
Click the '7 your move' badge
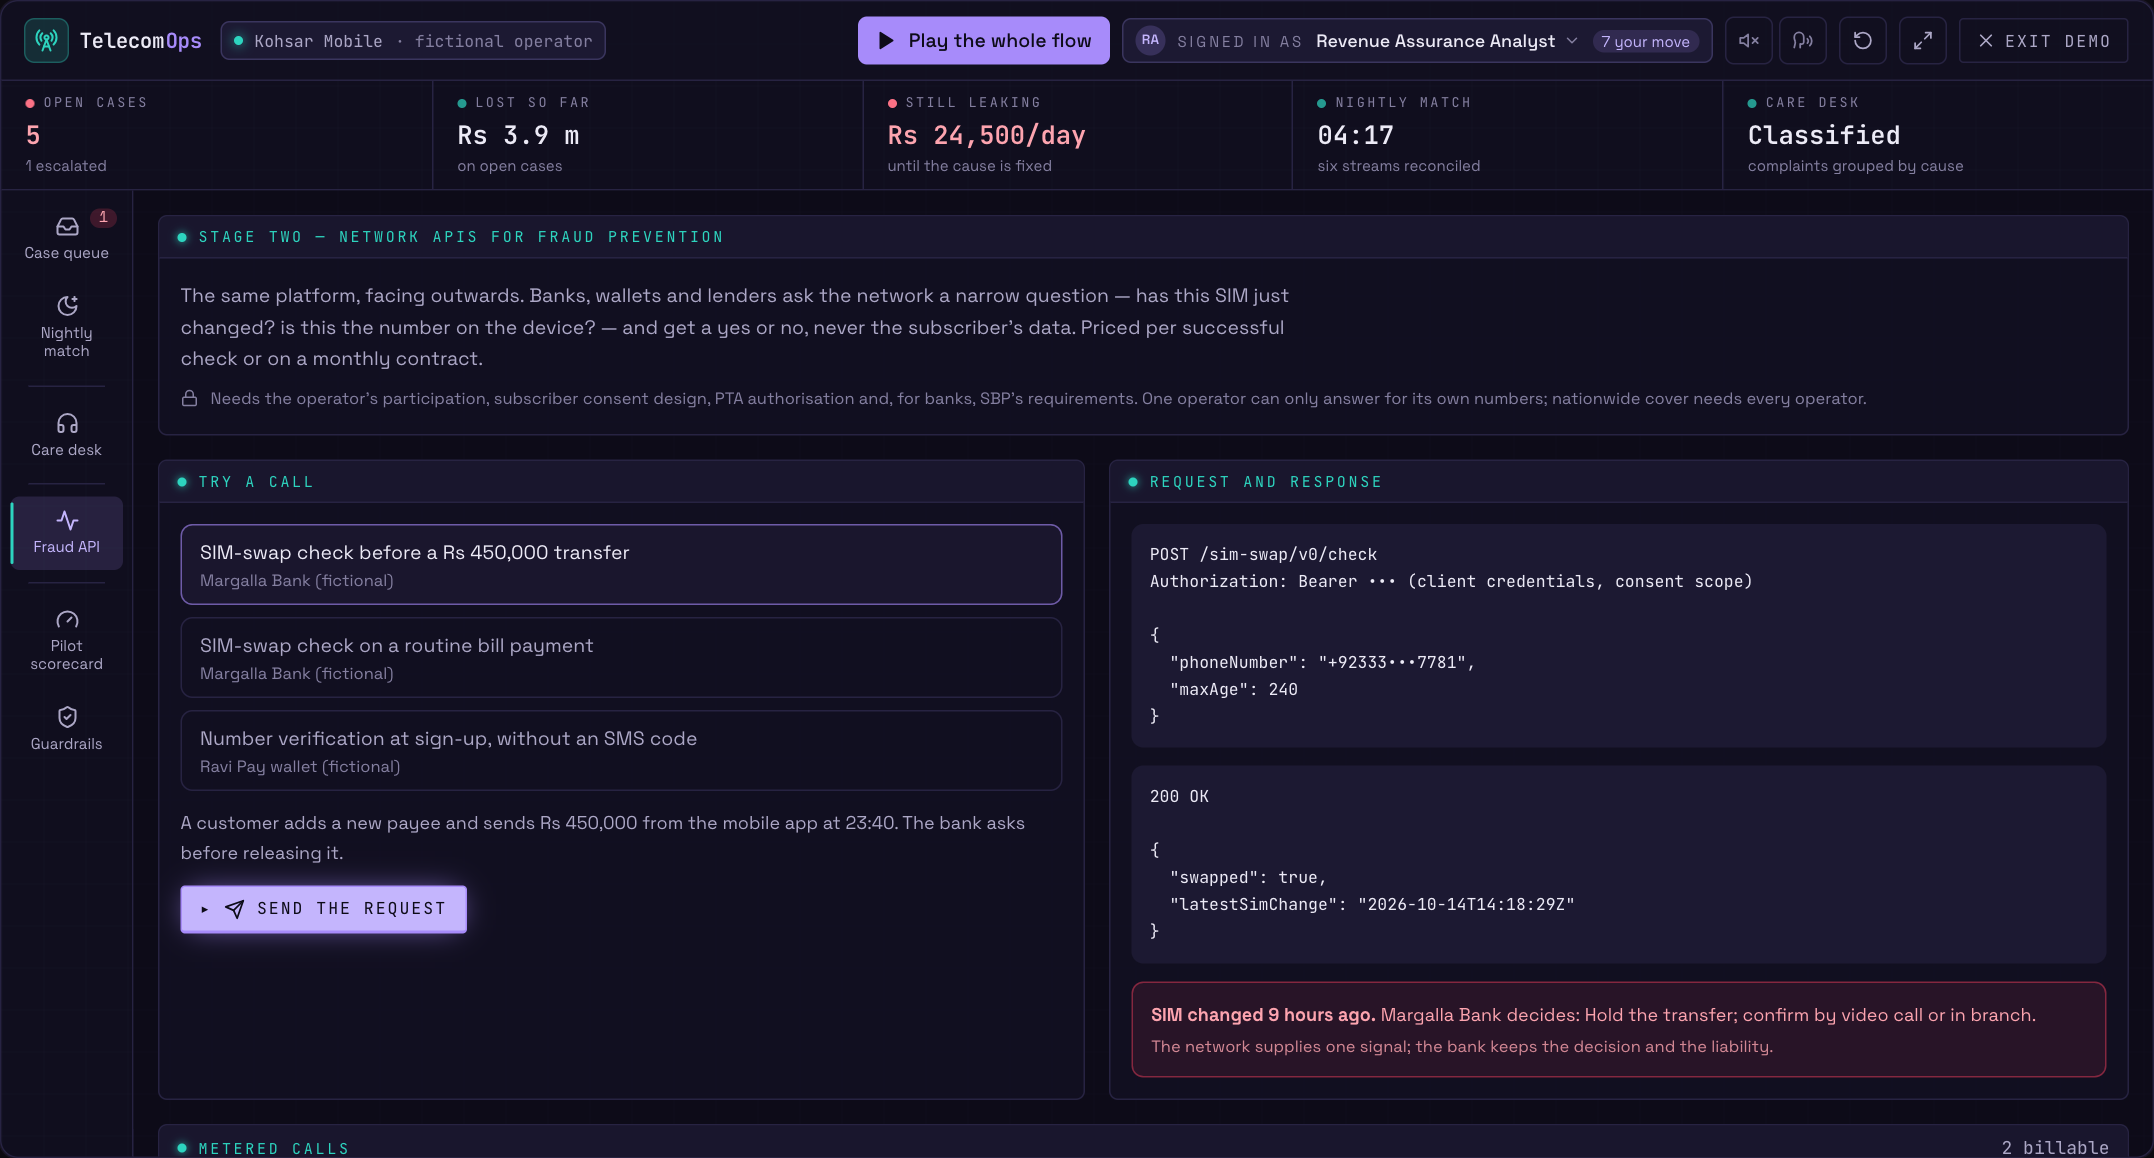click(x=1645, y=41)
